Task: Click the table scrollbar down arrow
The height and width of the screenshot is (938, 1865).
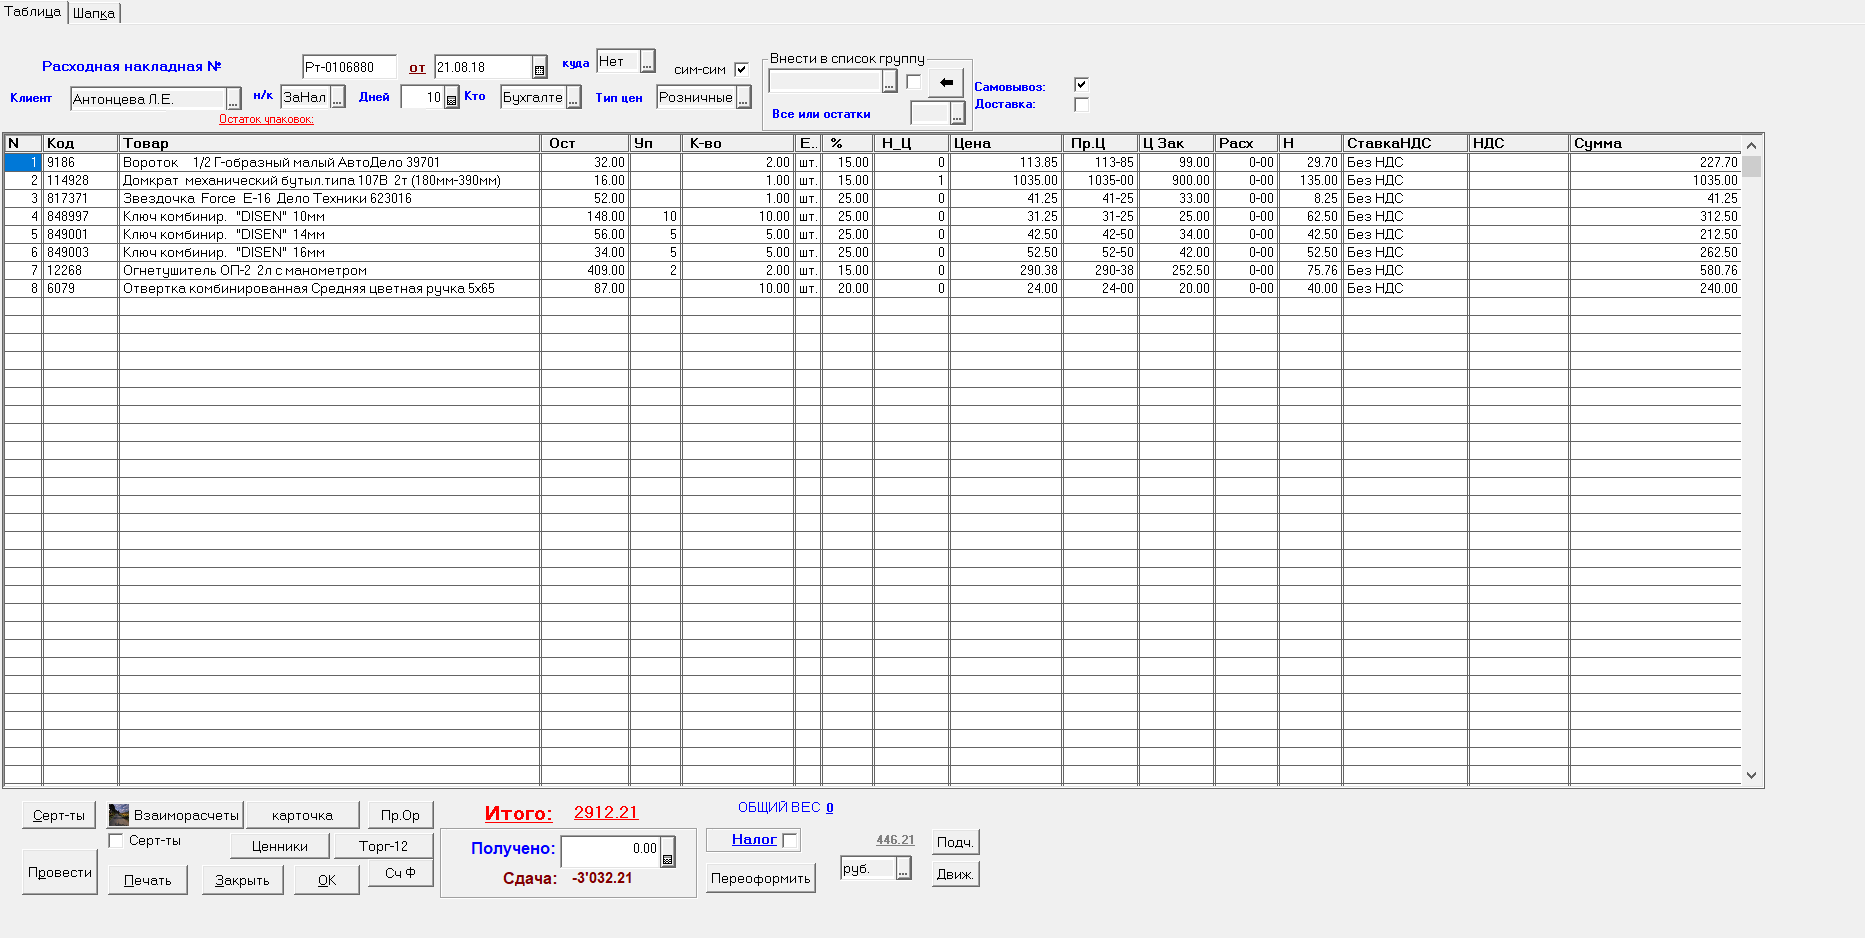Action: coord(1751,775)
